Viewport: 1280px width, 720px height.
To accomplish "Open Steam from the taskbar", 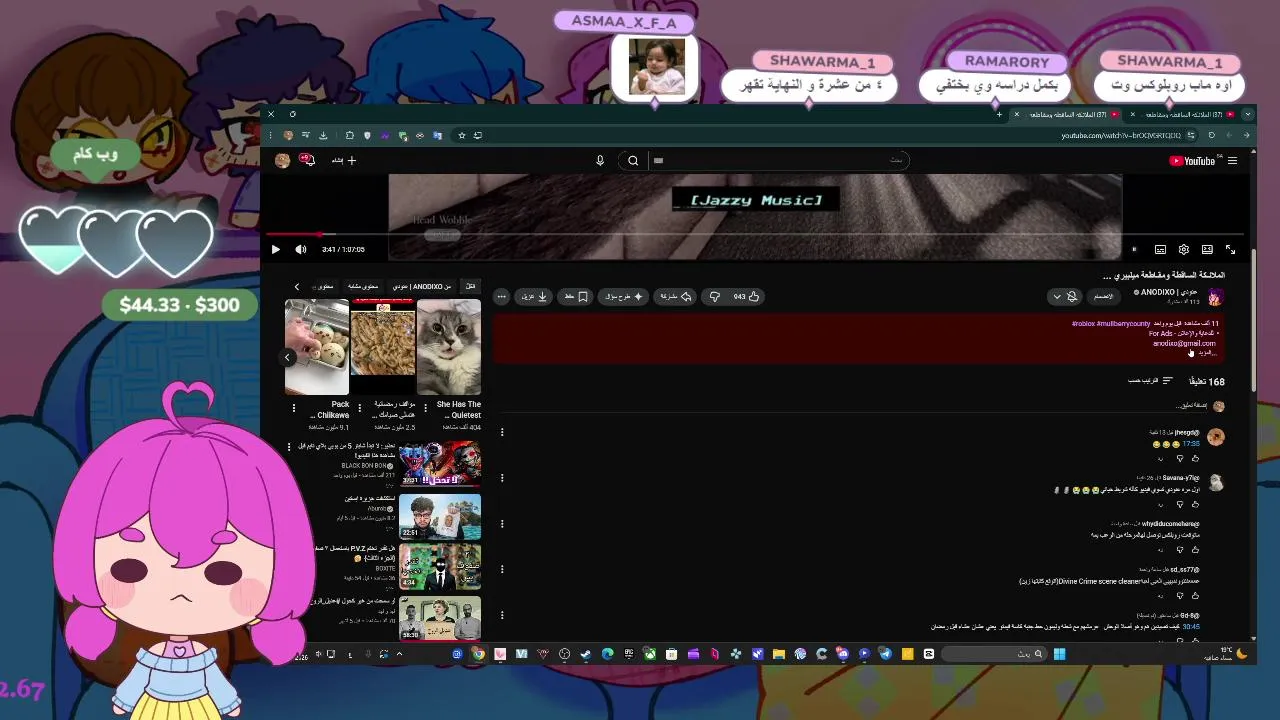I will click(586, 654).
